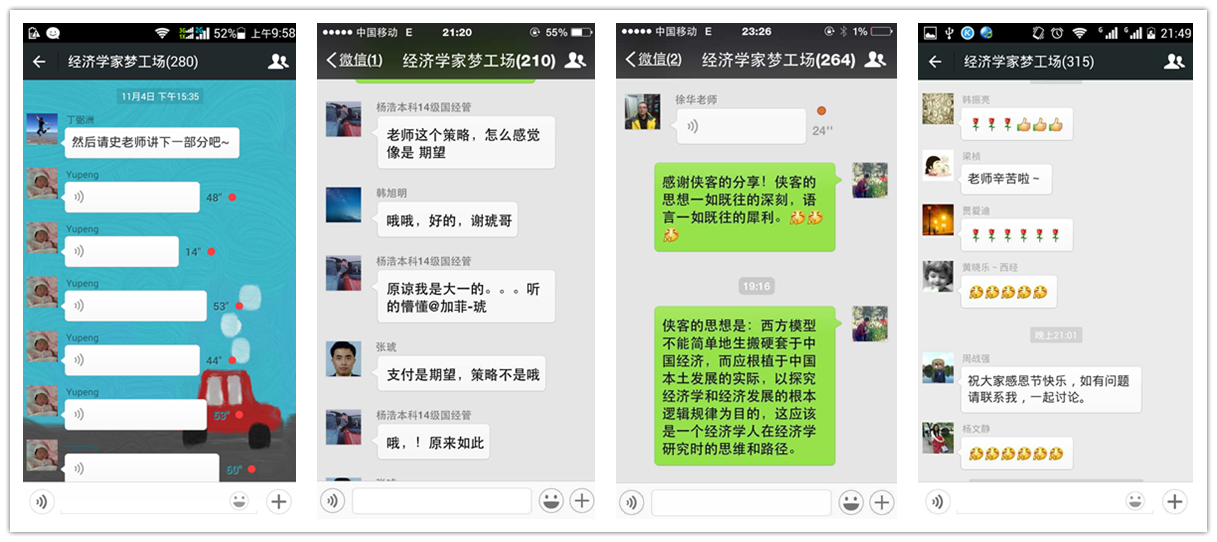Go back via 微信(2) link
The height and width of the screenshot is (542, 1217).
[653, 60]
